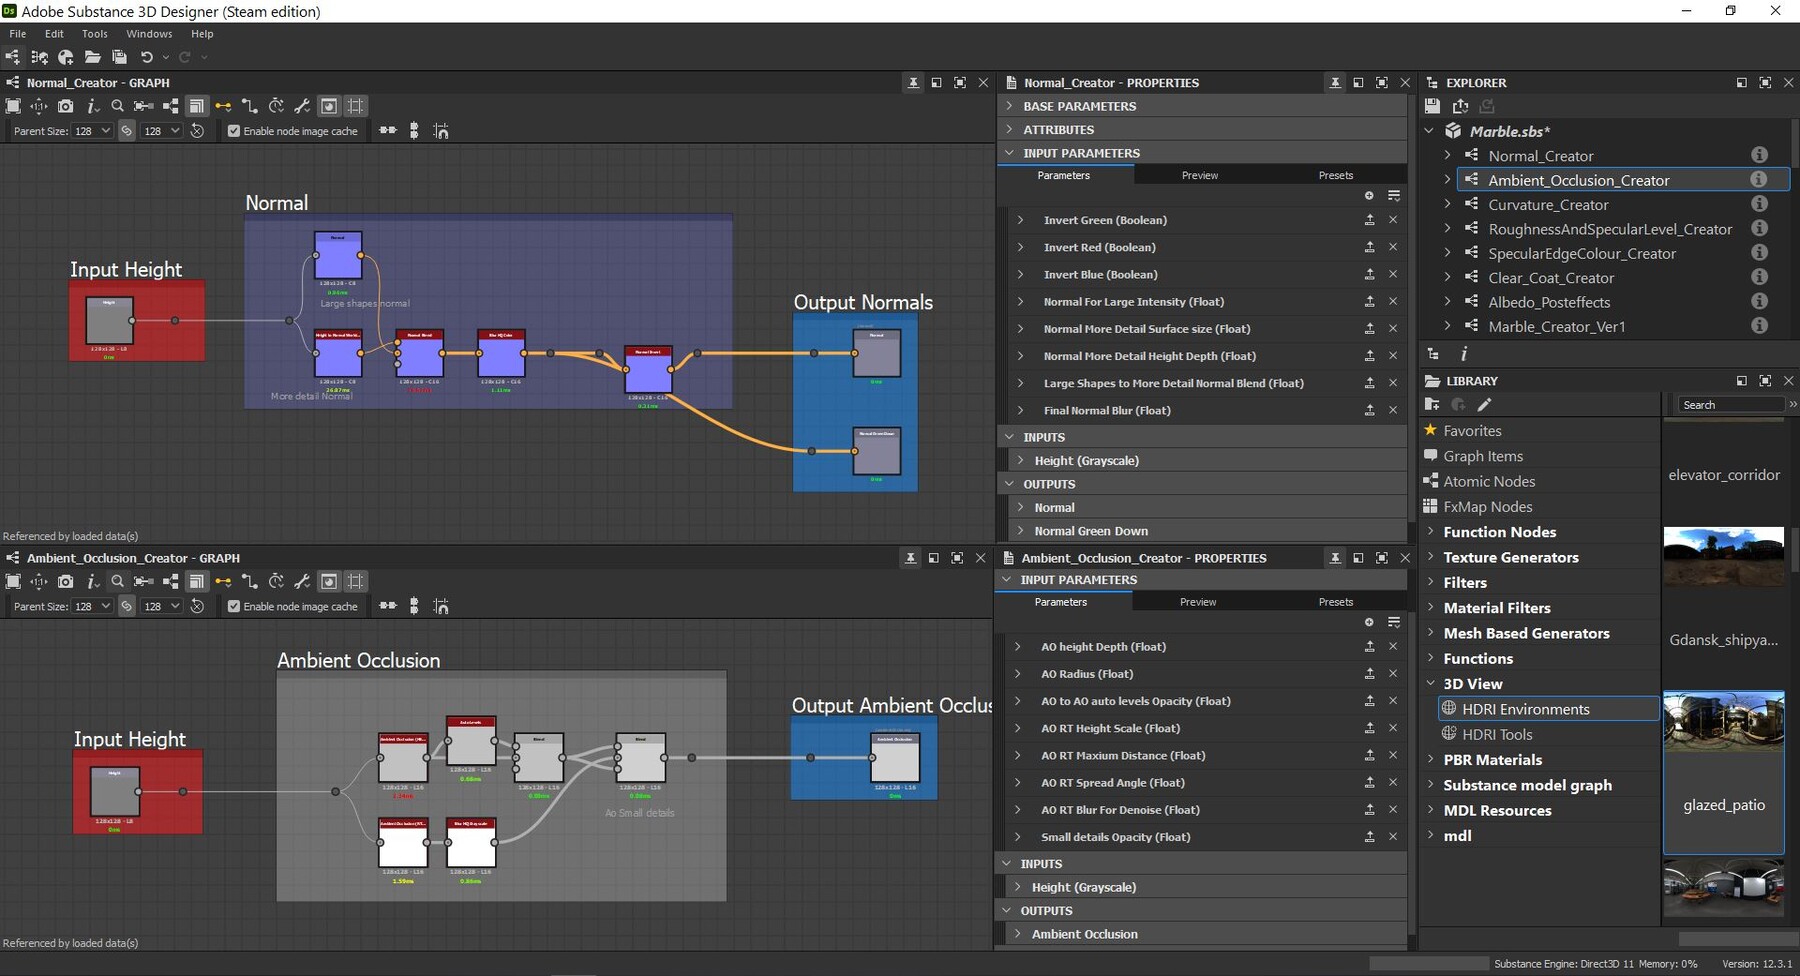Select Atomic Nodes in Library

[1488, 481]
